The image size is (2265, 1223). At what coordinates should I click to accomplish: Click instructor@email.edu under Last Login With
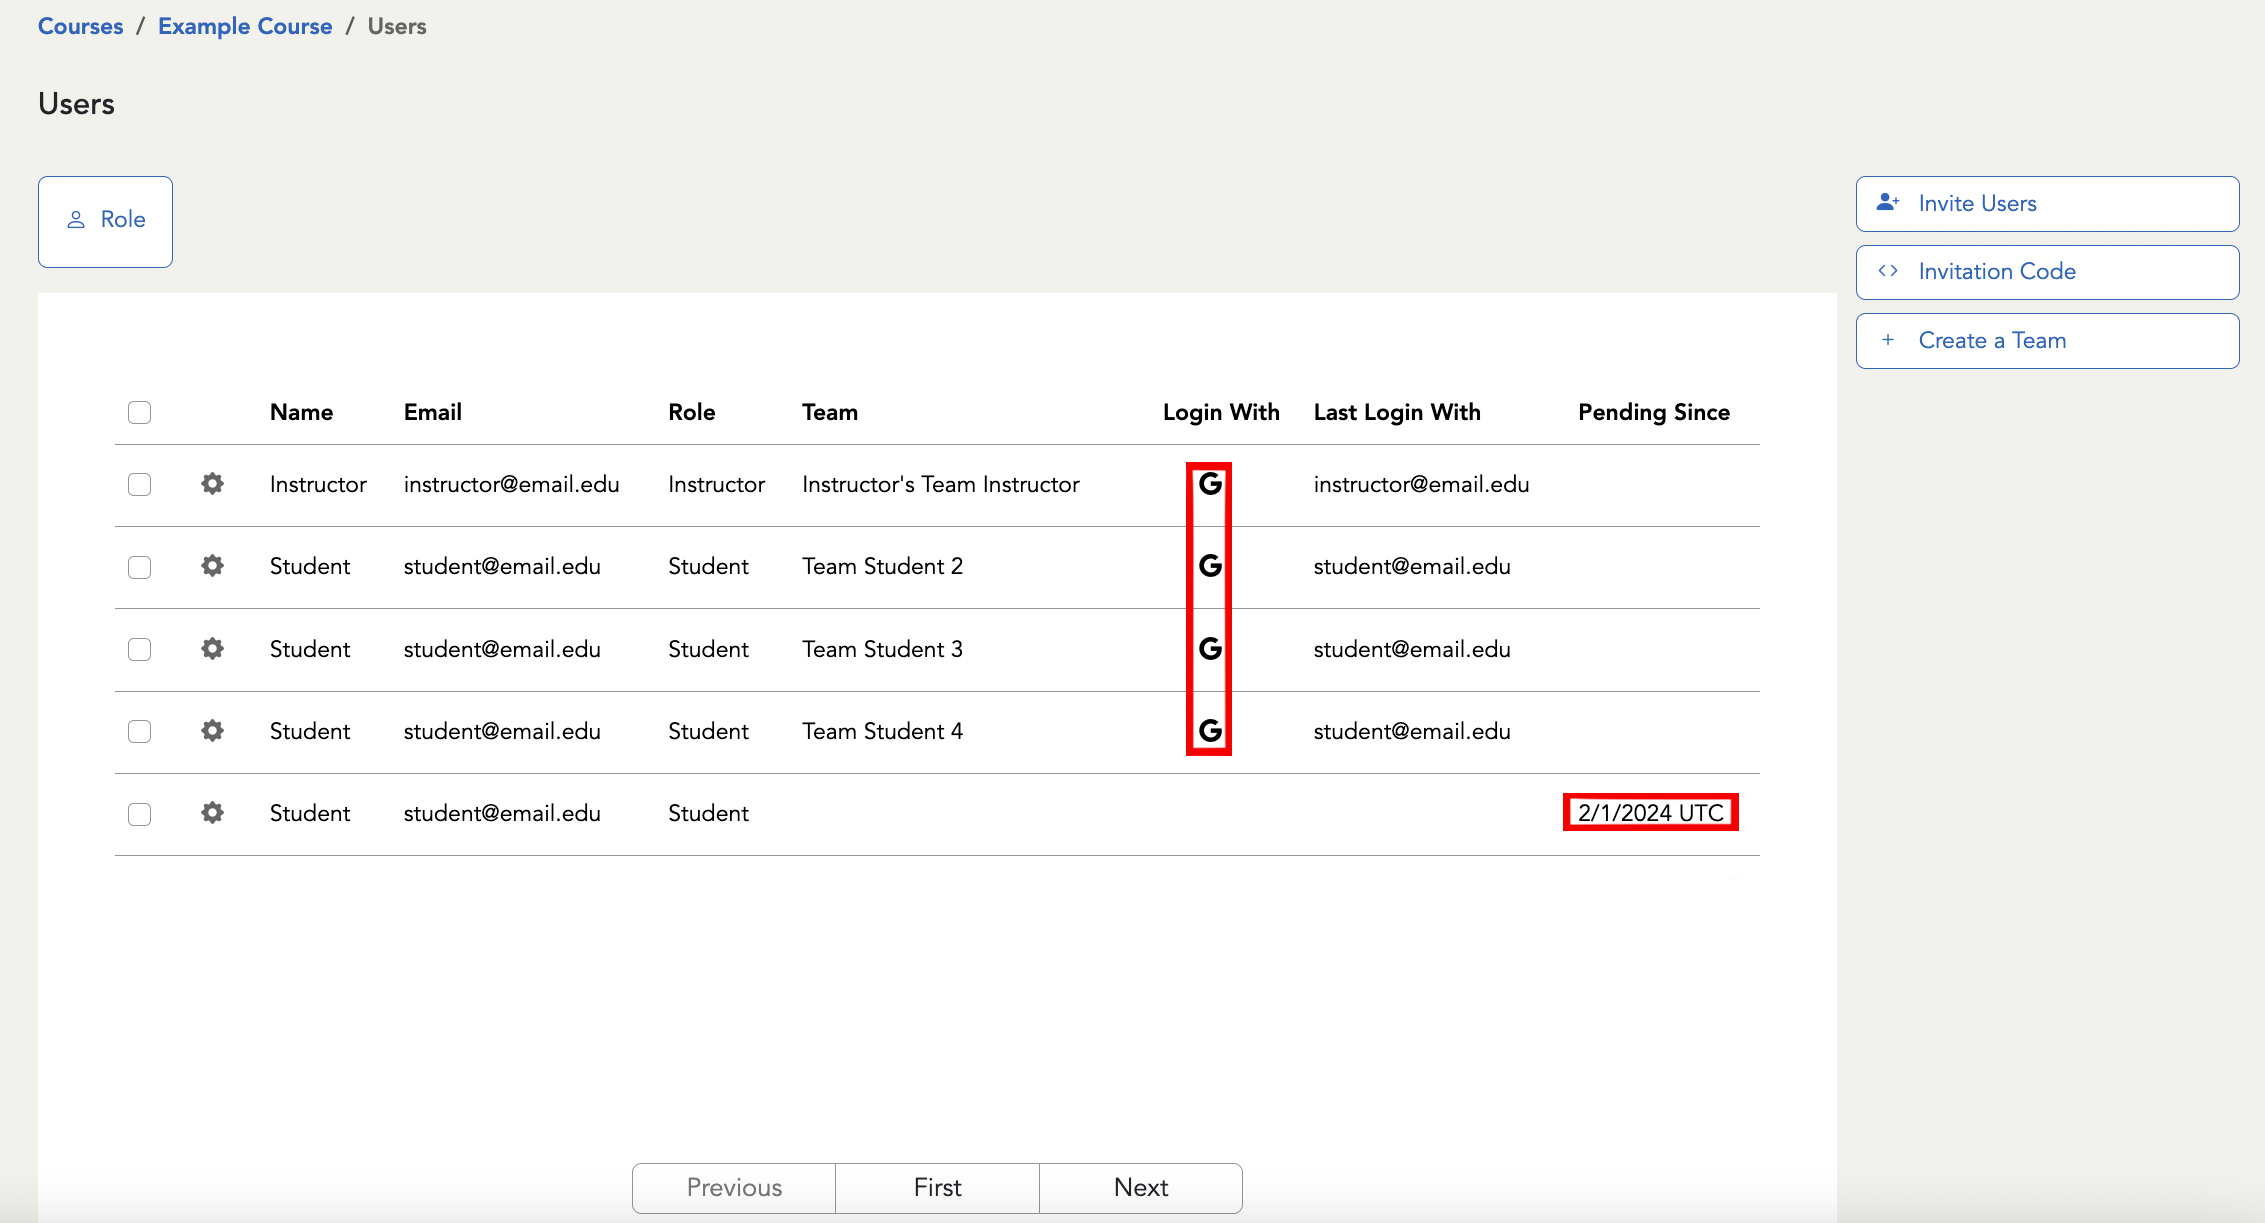pyautogui.click(x=1421, y=484)
